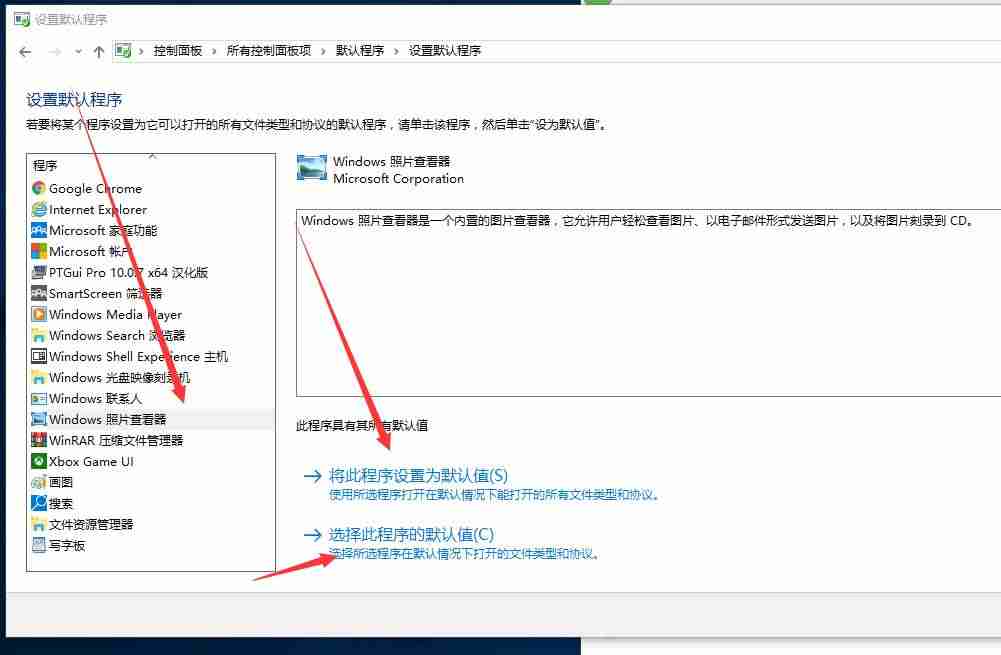Click 将此程序设置为默认值(S) link
This screenshot has height=655, width=1001.
[x=418, y=476]
